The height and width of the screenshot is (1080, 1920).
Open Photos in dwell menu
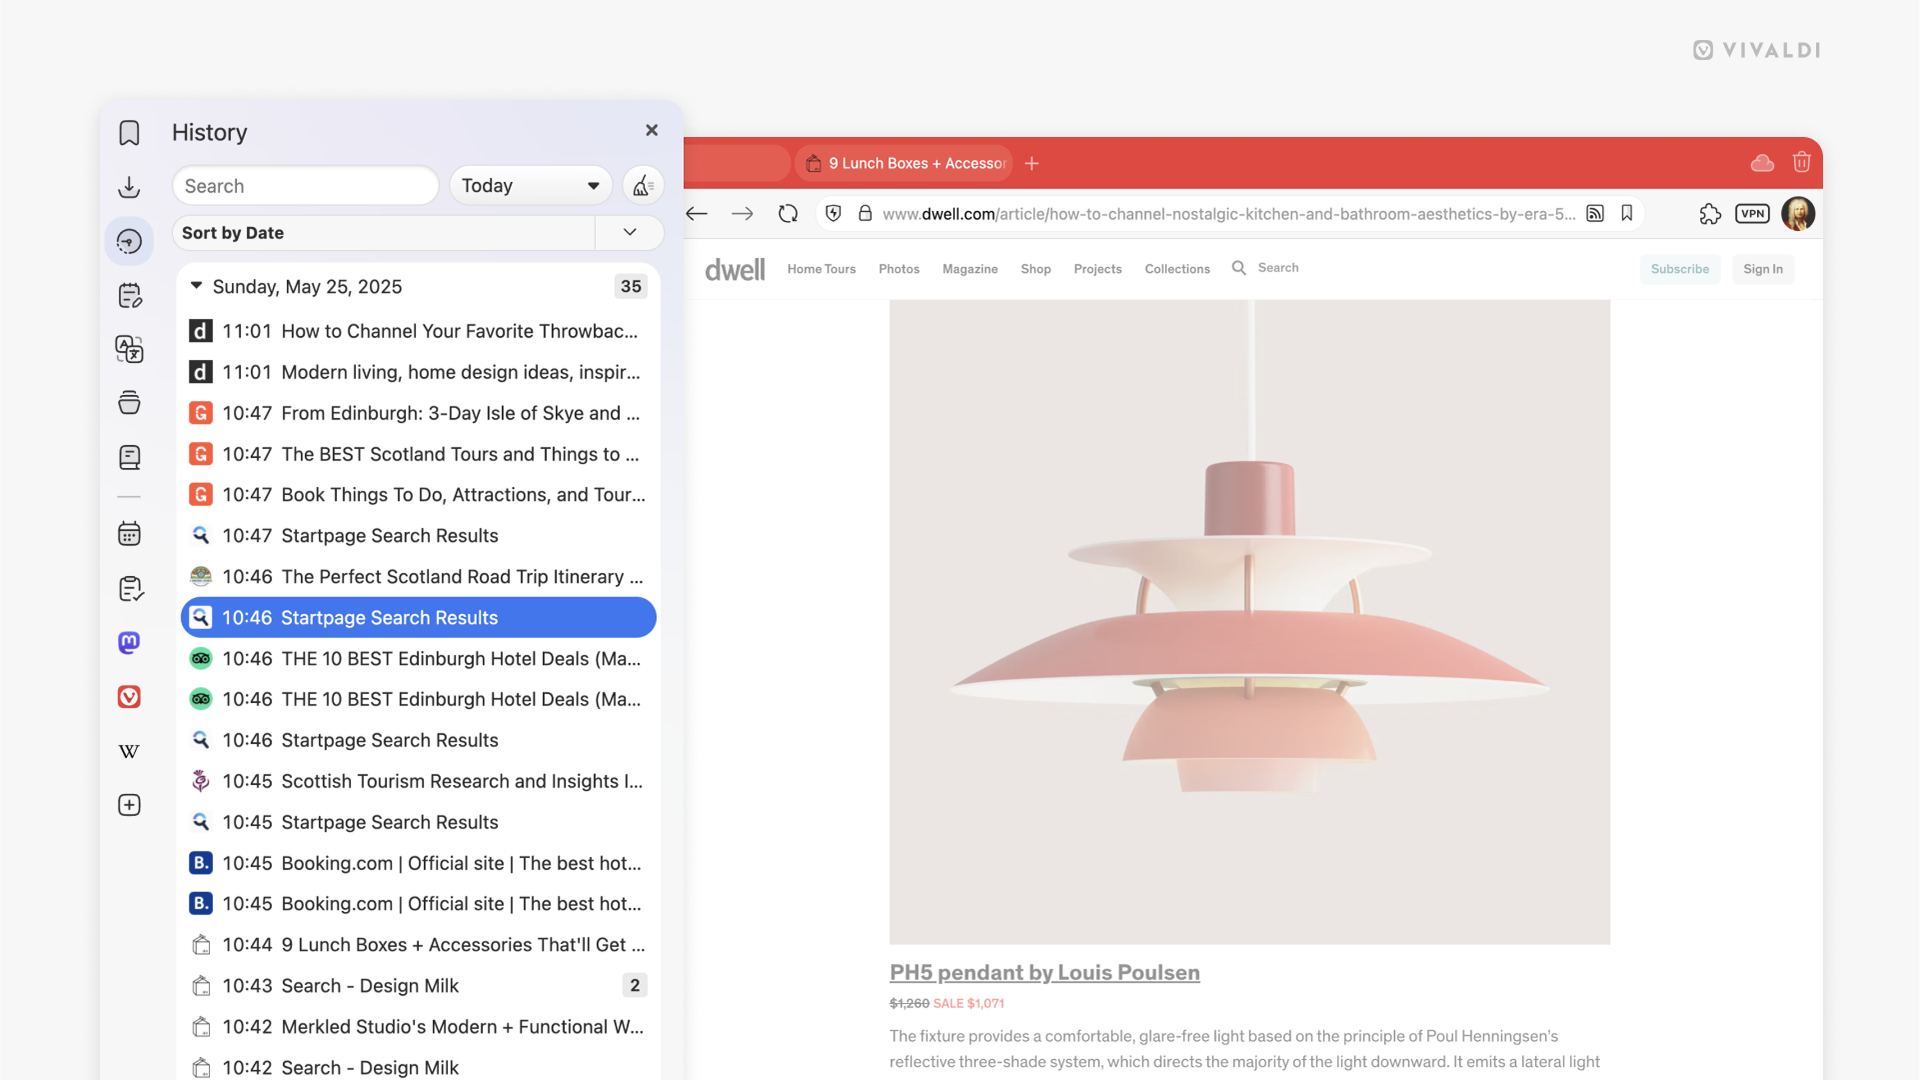coord(899,269)
